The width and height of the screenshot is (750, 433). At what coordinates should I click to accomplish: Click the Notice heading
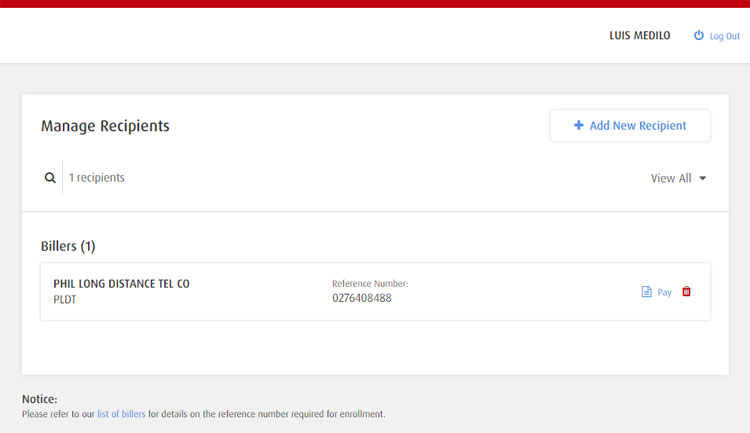click(40, 399)
